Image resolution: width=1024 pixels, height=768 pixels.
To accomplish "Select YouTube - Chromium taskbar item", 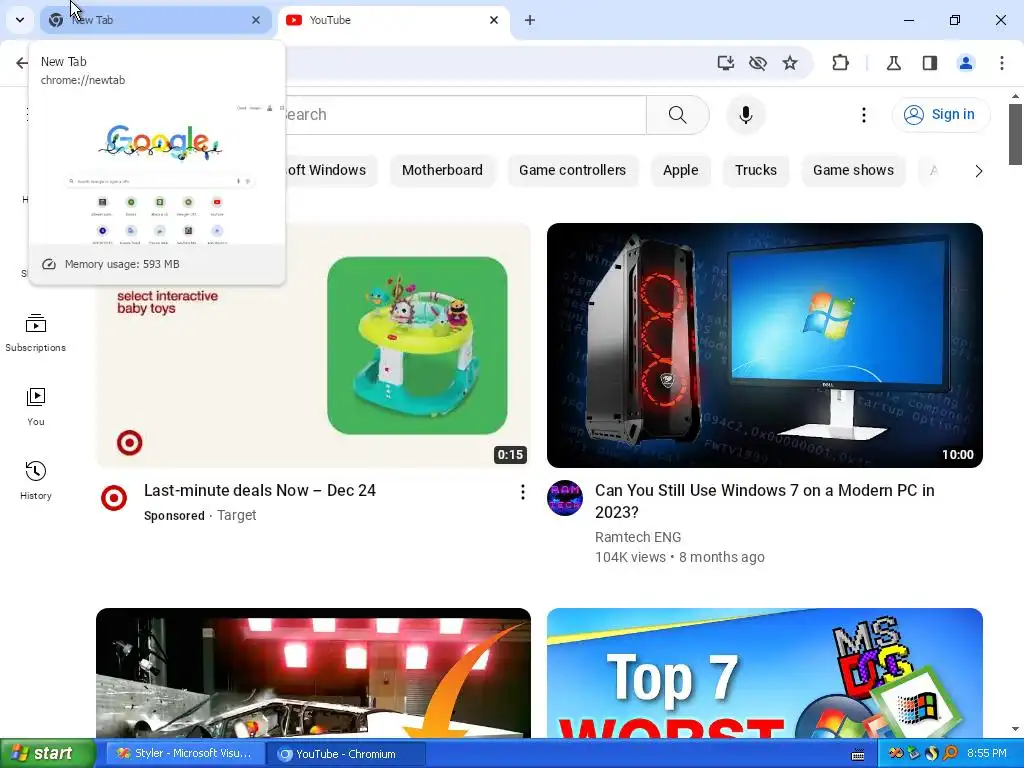I will click(346, 754).
